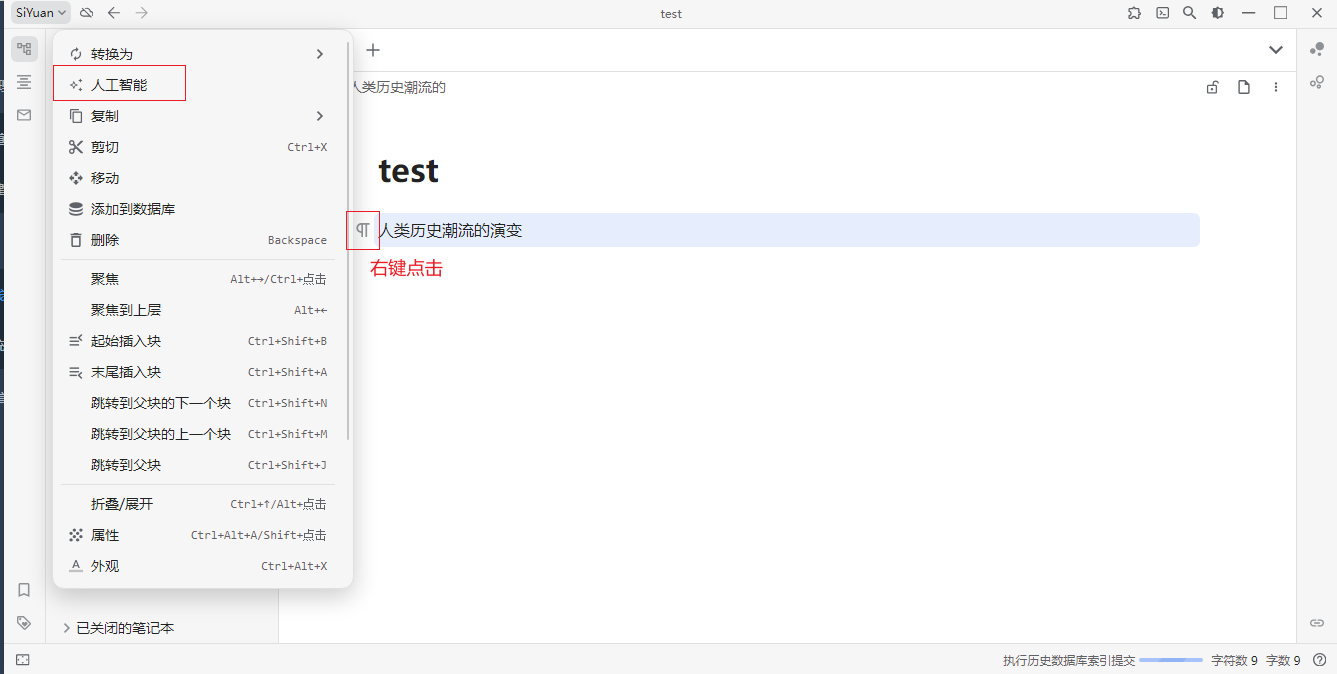Select 跳转到父块的下一个块

pos(198,403)
